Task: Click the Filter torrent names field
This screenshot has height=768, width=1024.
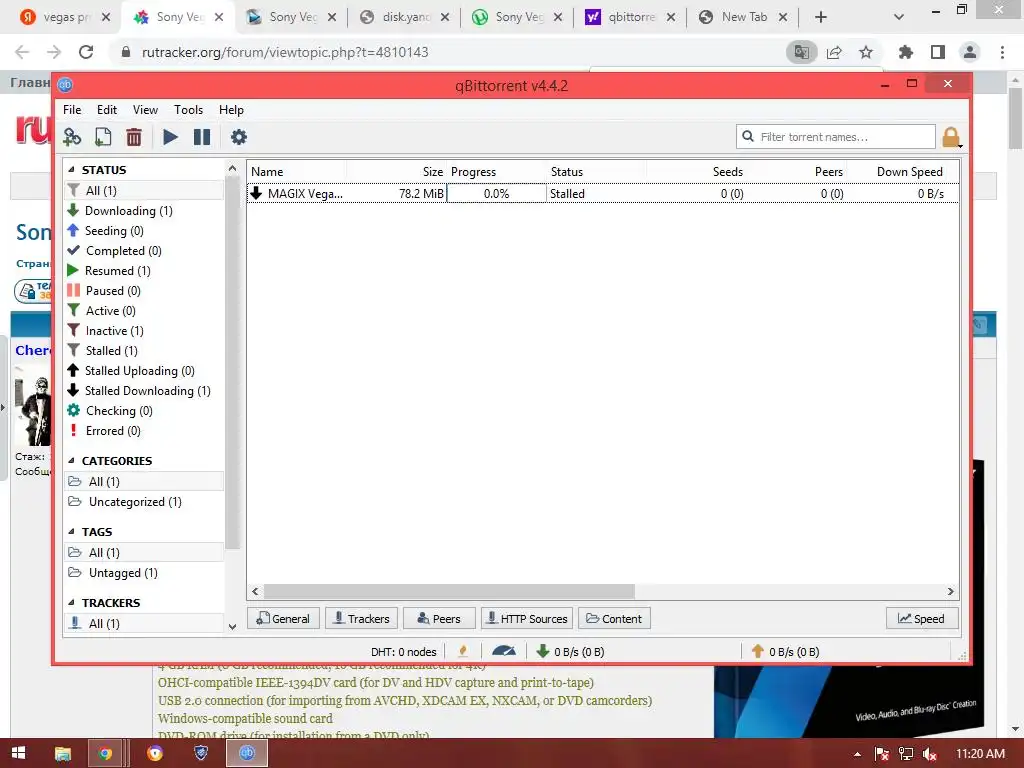Action: coord(835,136)
